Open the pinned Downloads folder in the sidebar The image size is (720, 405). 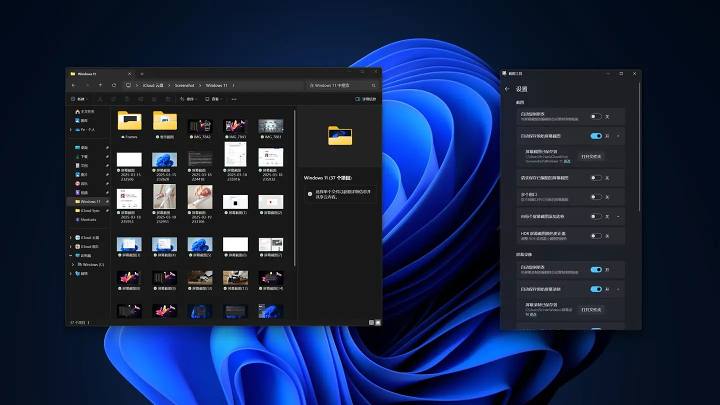81,157
